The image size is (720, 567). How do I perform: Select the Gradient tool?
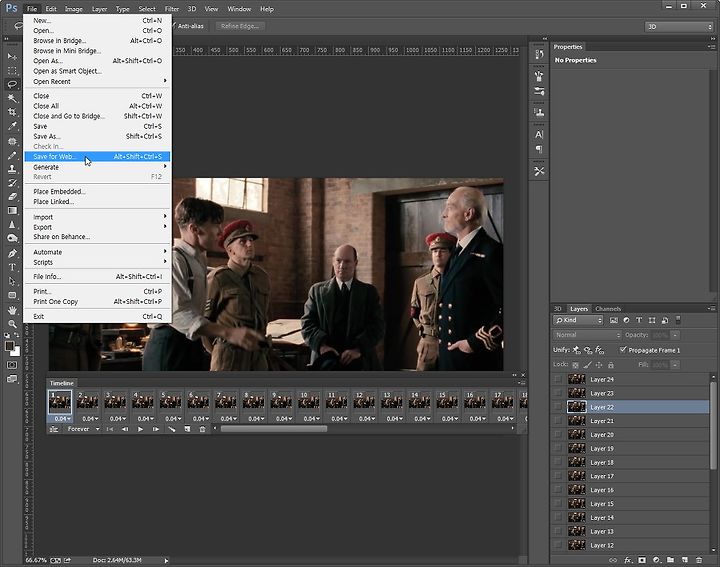12,211
